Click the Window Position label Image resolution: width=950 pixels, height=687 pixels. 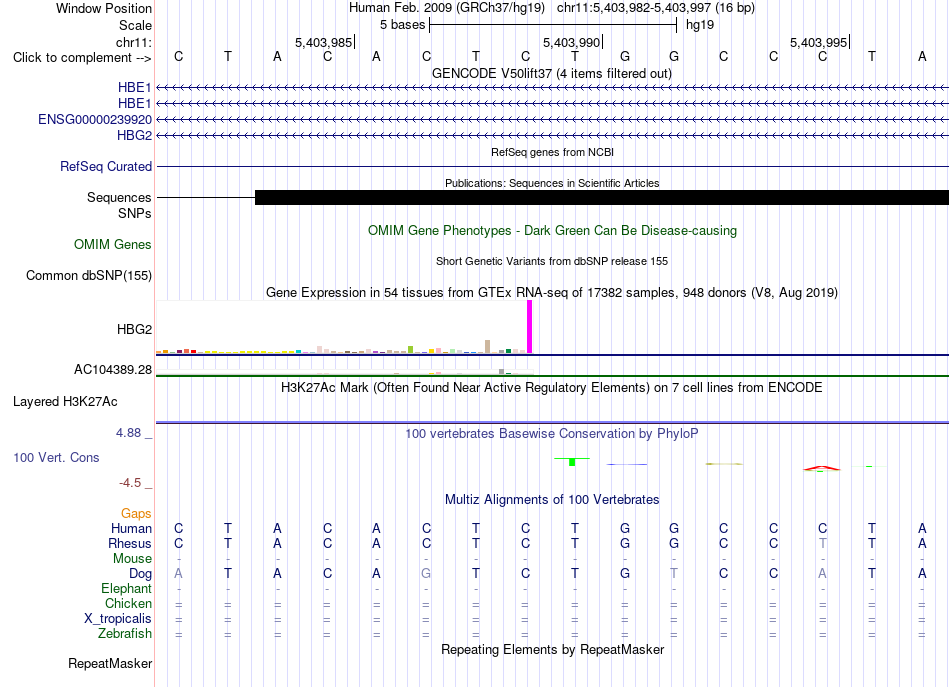click(104, 8)
